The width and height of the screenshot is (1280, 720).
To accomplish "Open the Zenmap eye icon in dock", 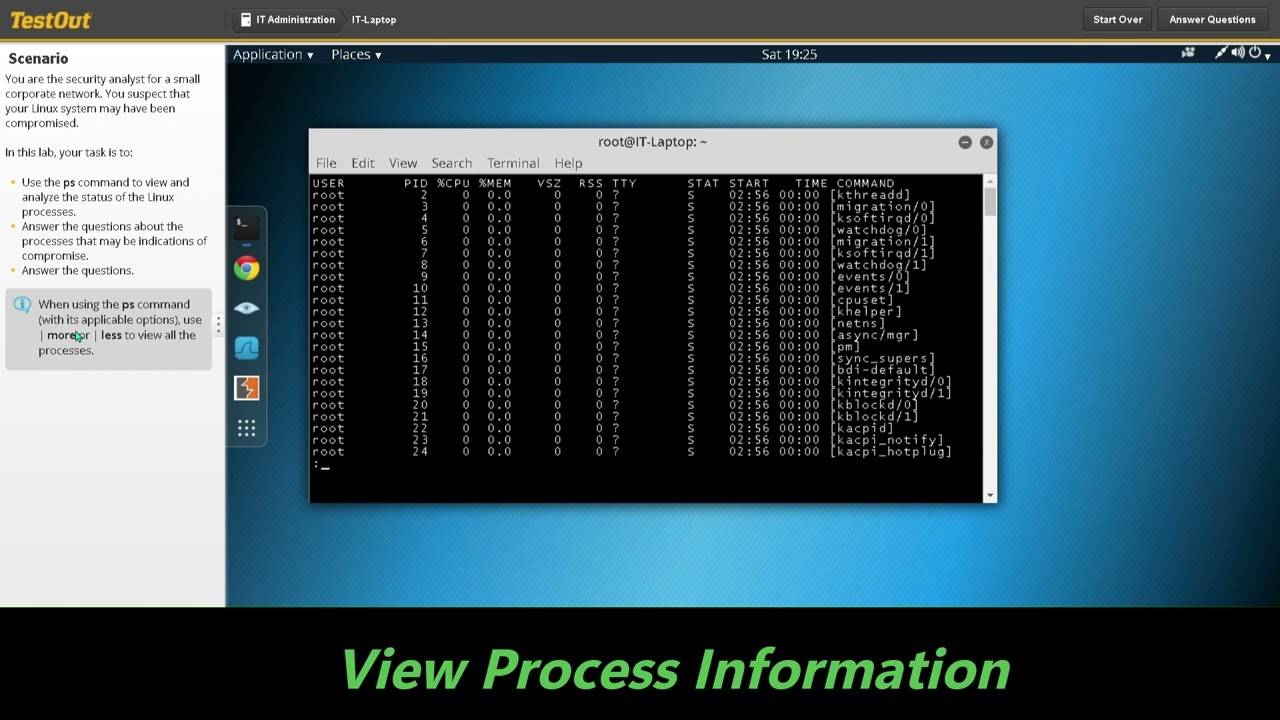I will [x=246, y=308].
